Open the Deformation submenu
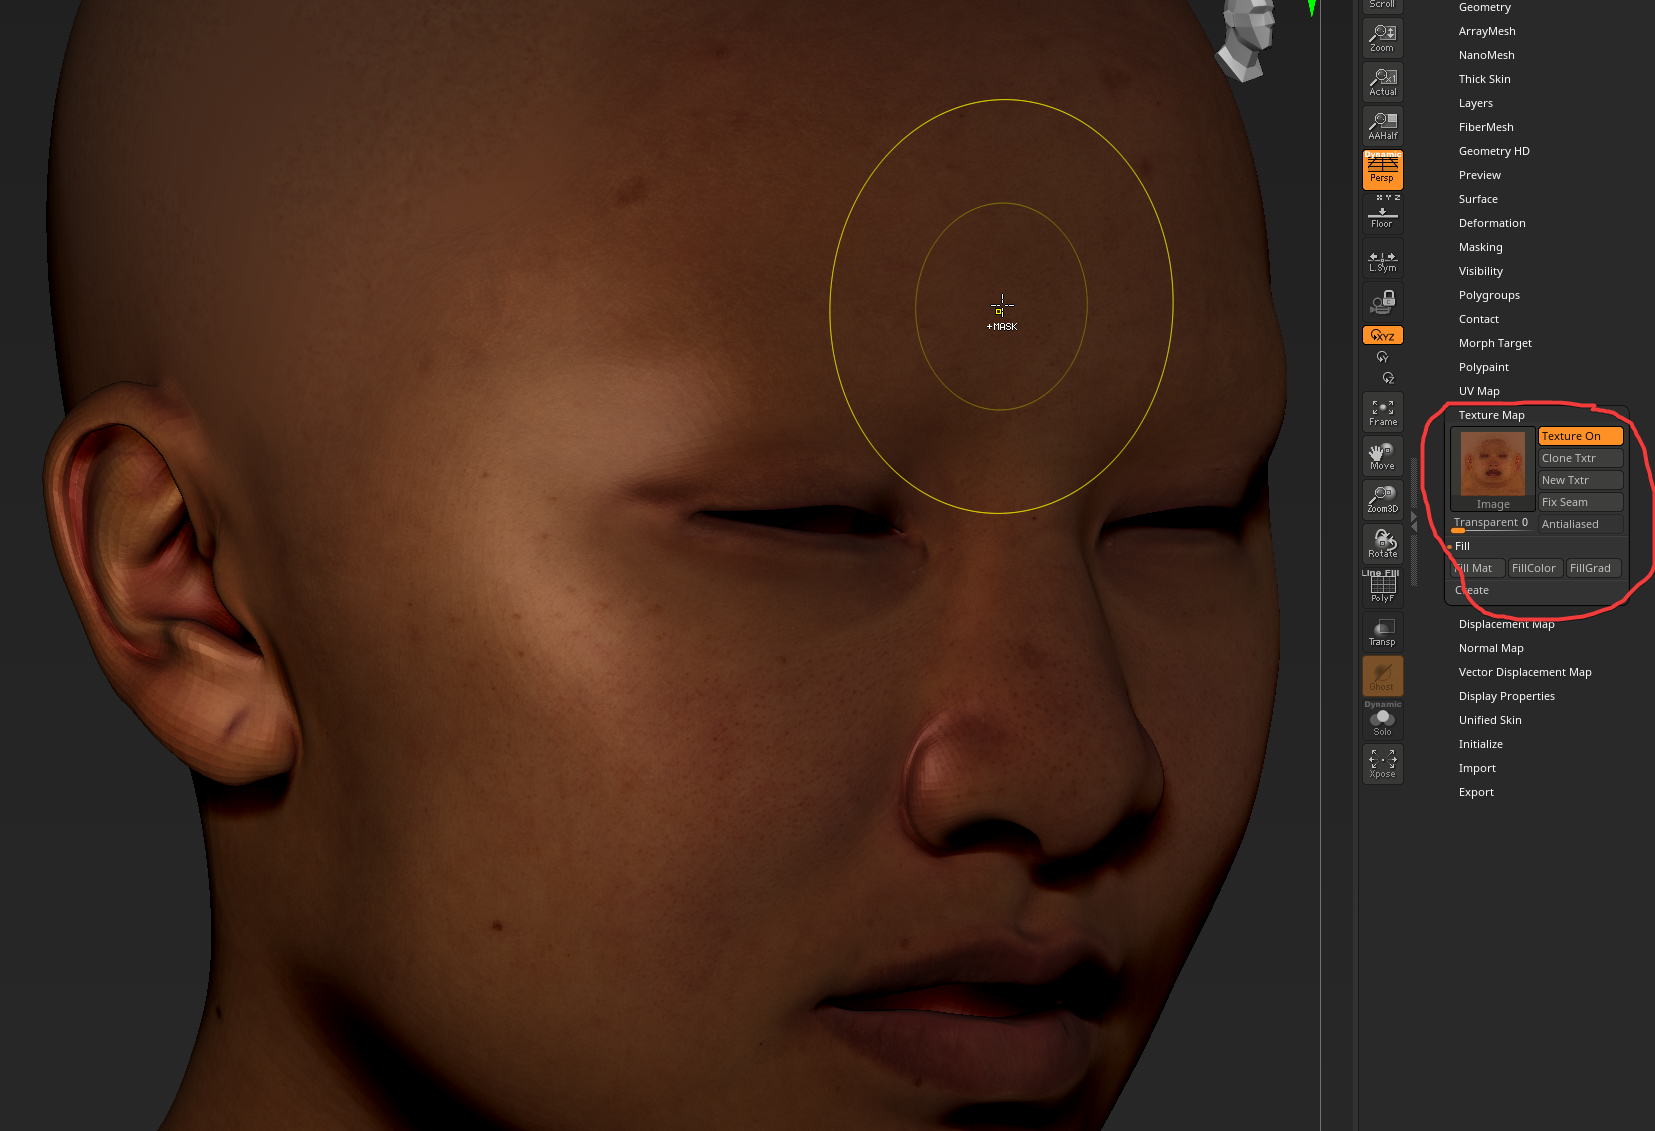The width and height of the screenshot is (1655, 1131). point(1492,223)
